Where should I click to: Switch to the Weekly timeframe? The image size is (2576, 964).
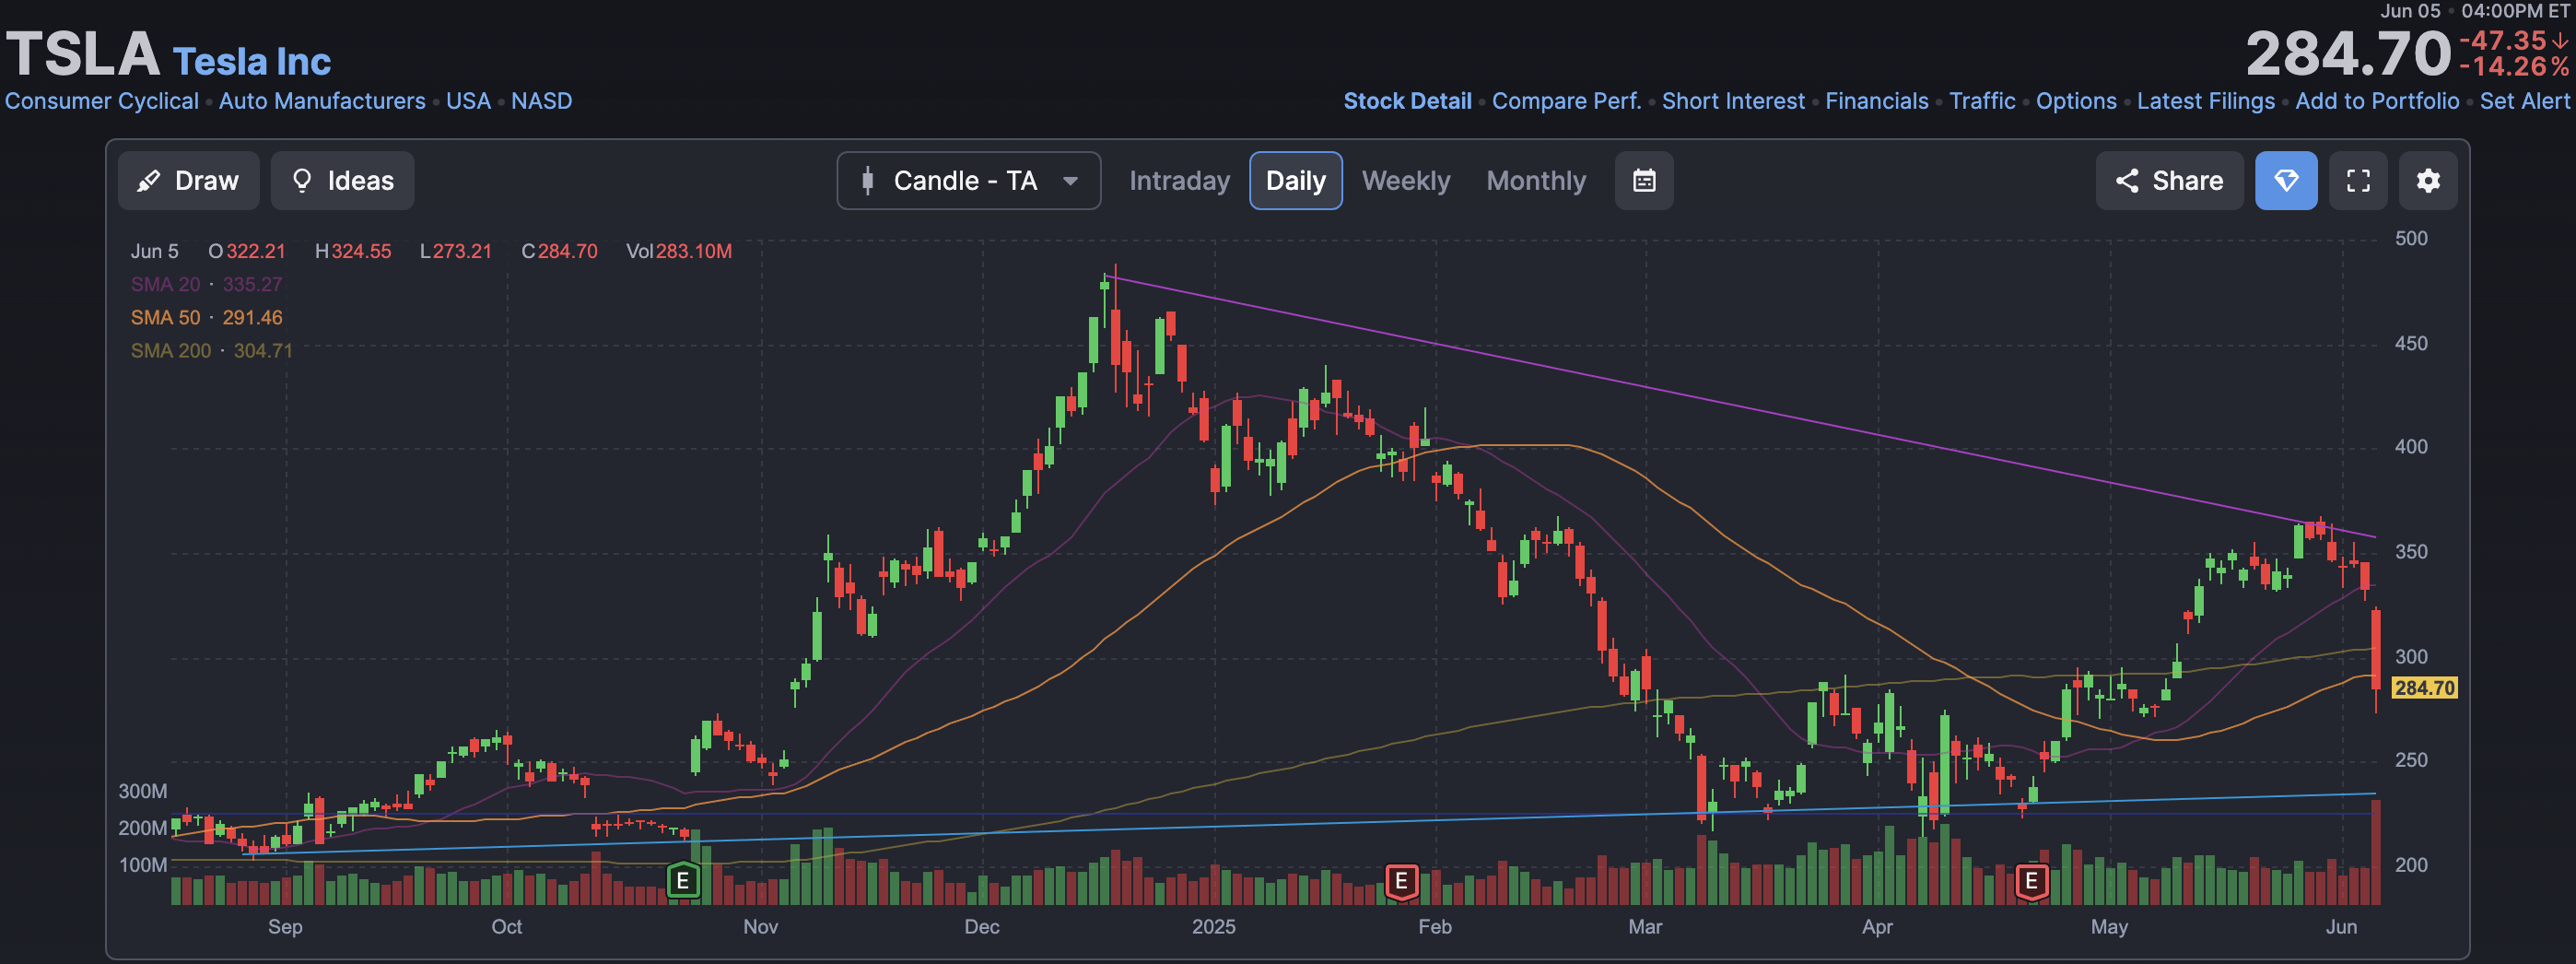coord(1405,181)
